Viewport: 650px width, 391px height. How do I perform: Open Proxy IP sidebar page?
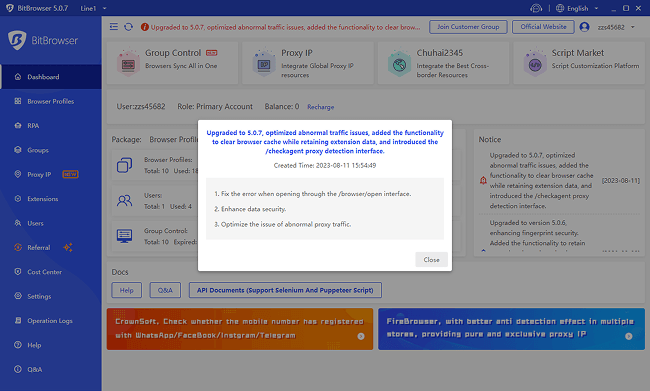coord(51,175)
